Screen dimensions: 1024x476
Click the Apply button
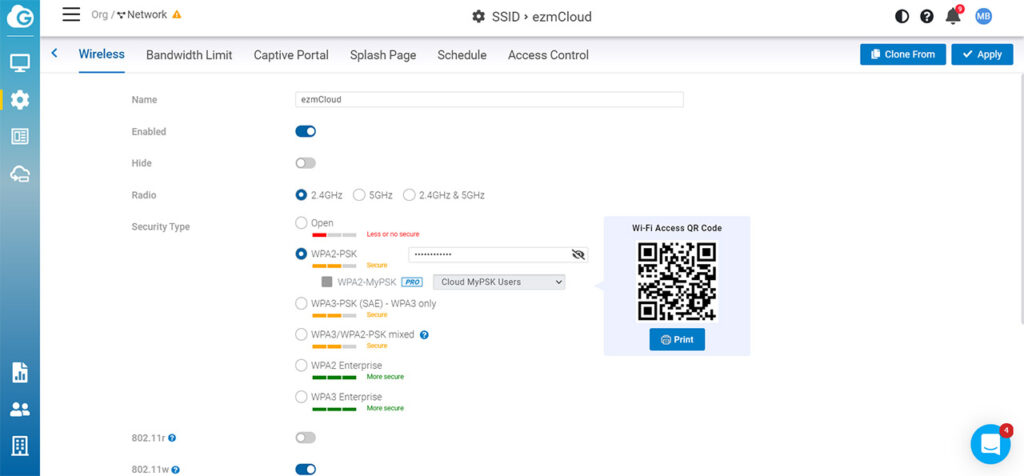(x=981, y=54)
